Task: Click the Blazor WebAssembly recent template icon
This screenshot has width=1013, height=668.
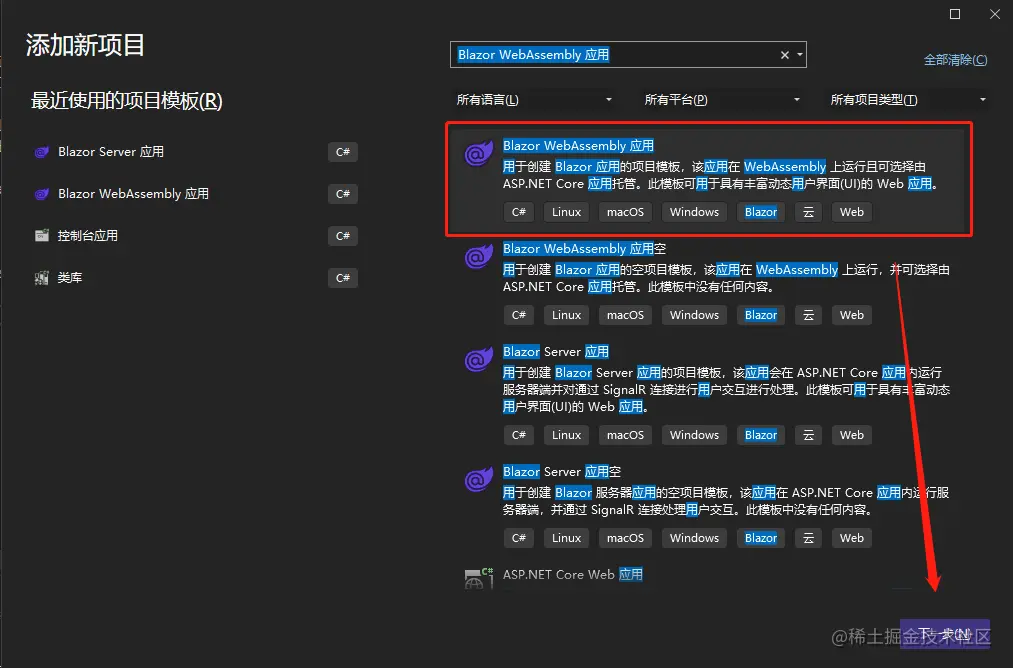Action: [x=42, y=194]
